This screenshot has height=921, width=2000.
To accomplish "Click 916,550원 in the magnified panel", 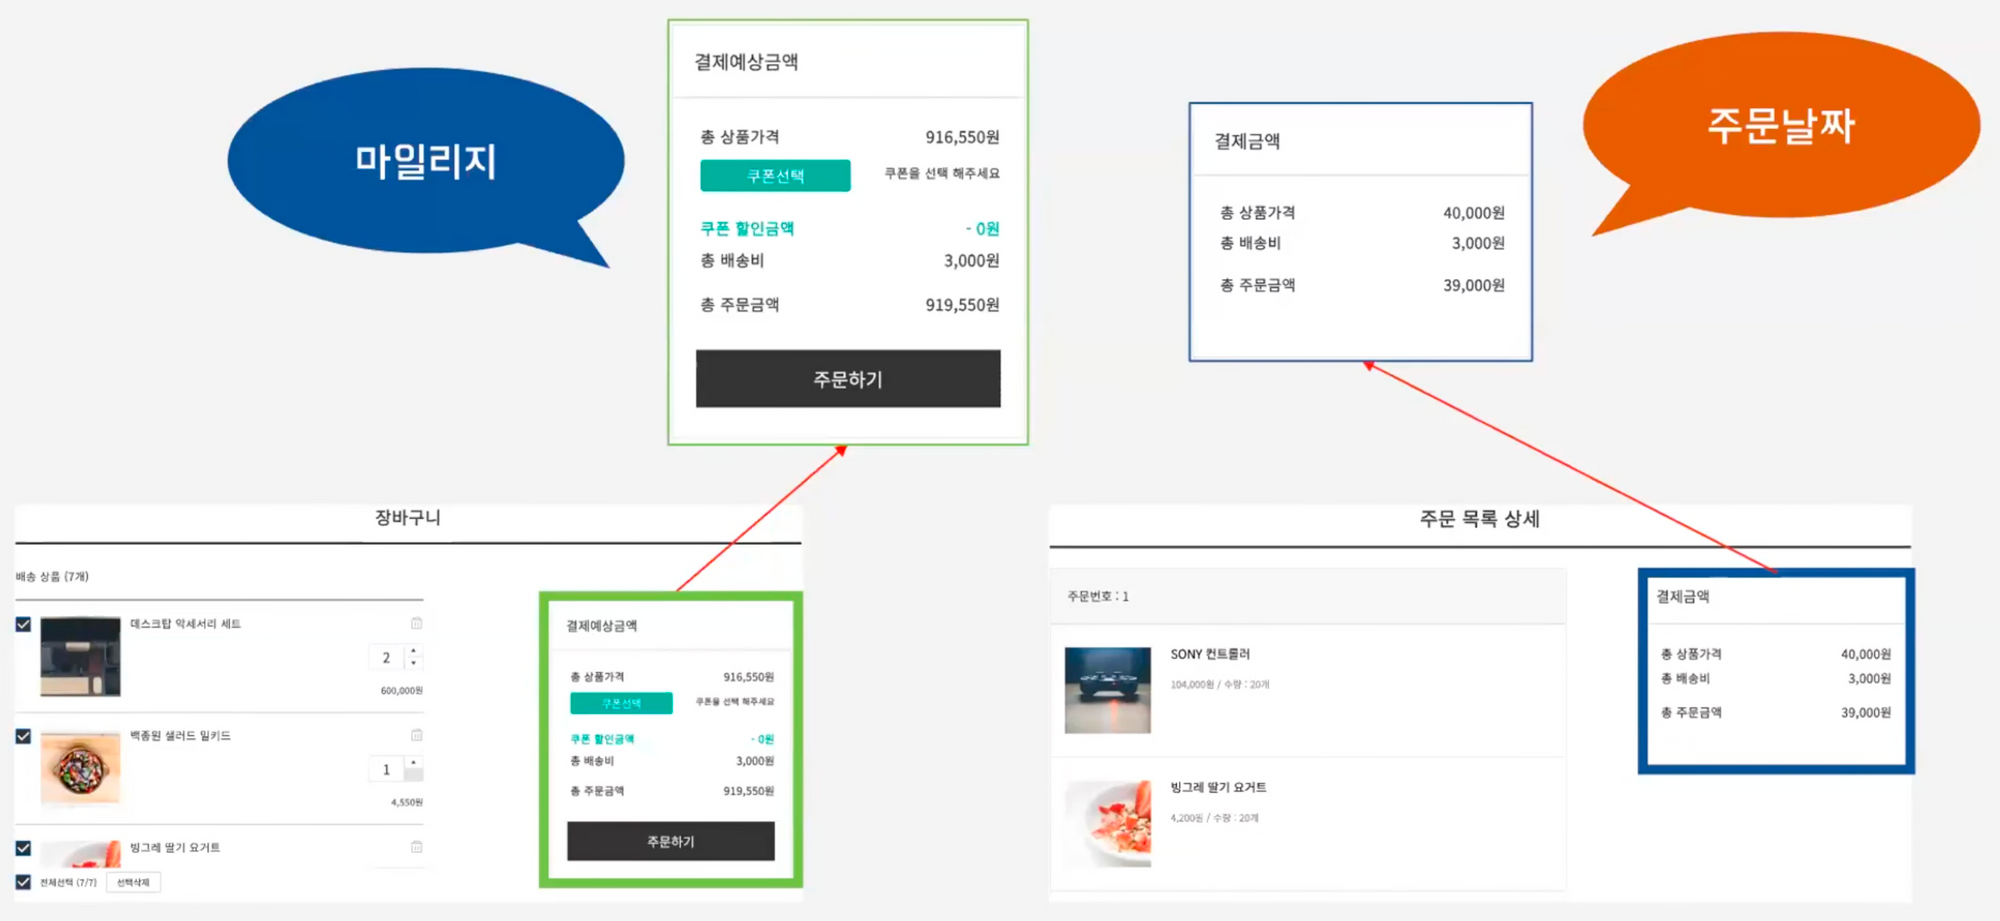I will (962, 137).
